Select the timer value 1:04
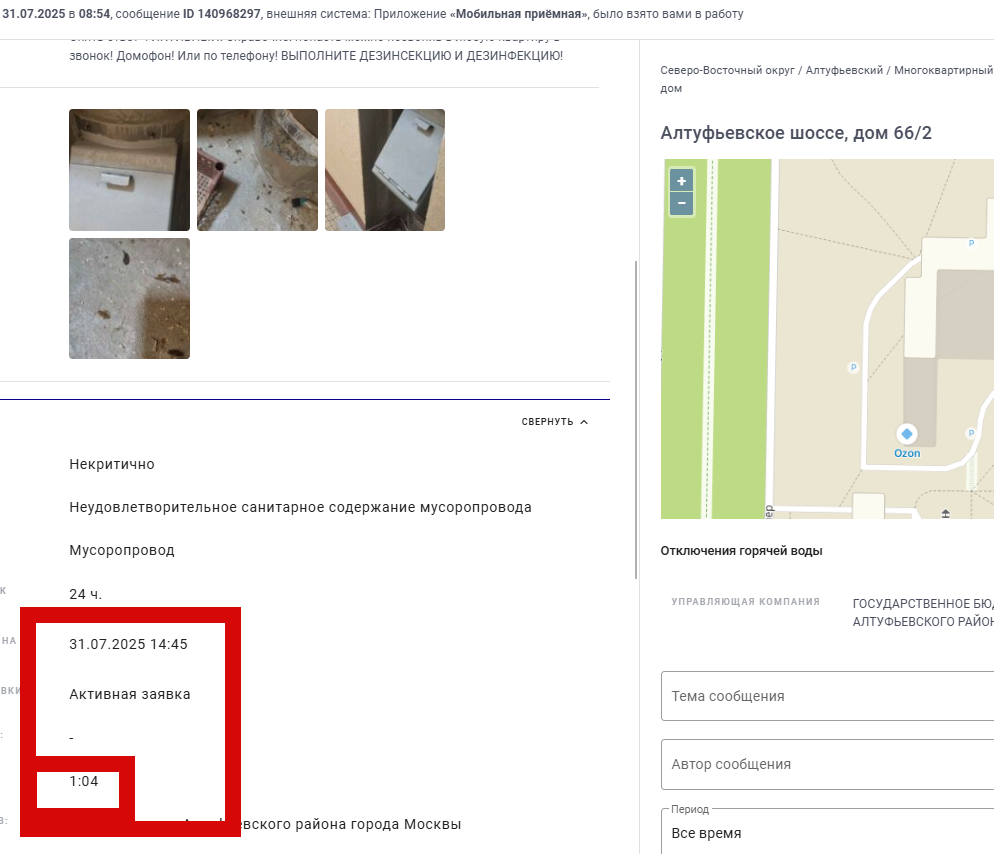This screenshot has height=854, width=994. 84,781
